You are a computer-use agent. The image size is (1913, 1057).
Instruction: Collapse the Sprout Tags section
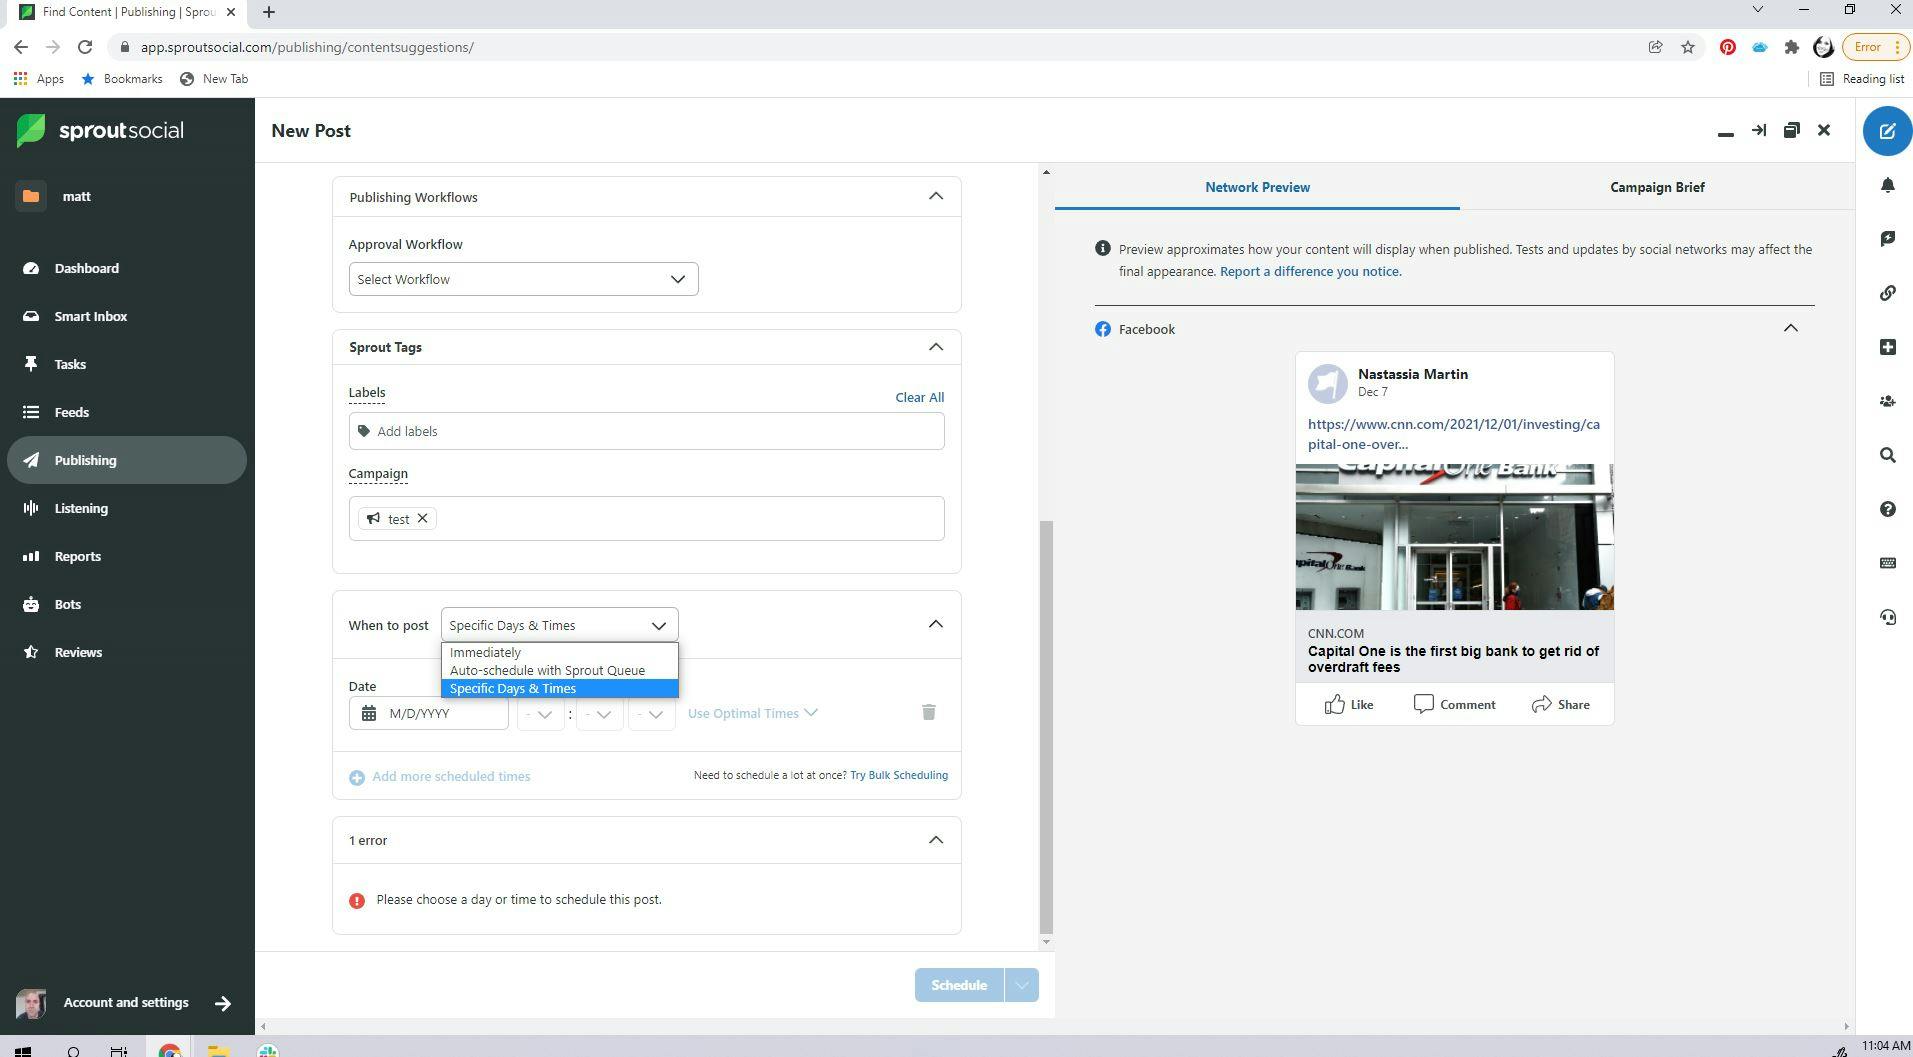pyautogui.click(x=935, y=347)
